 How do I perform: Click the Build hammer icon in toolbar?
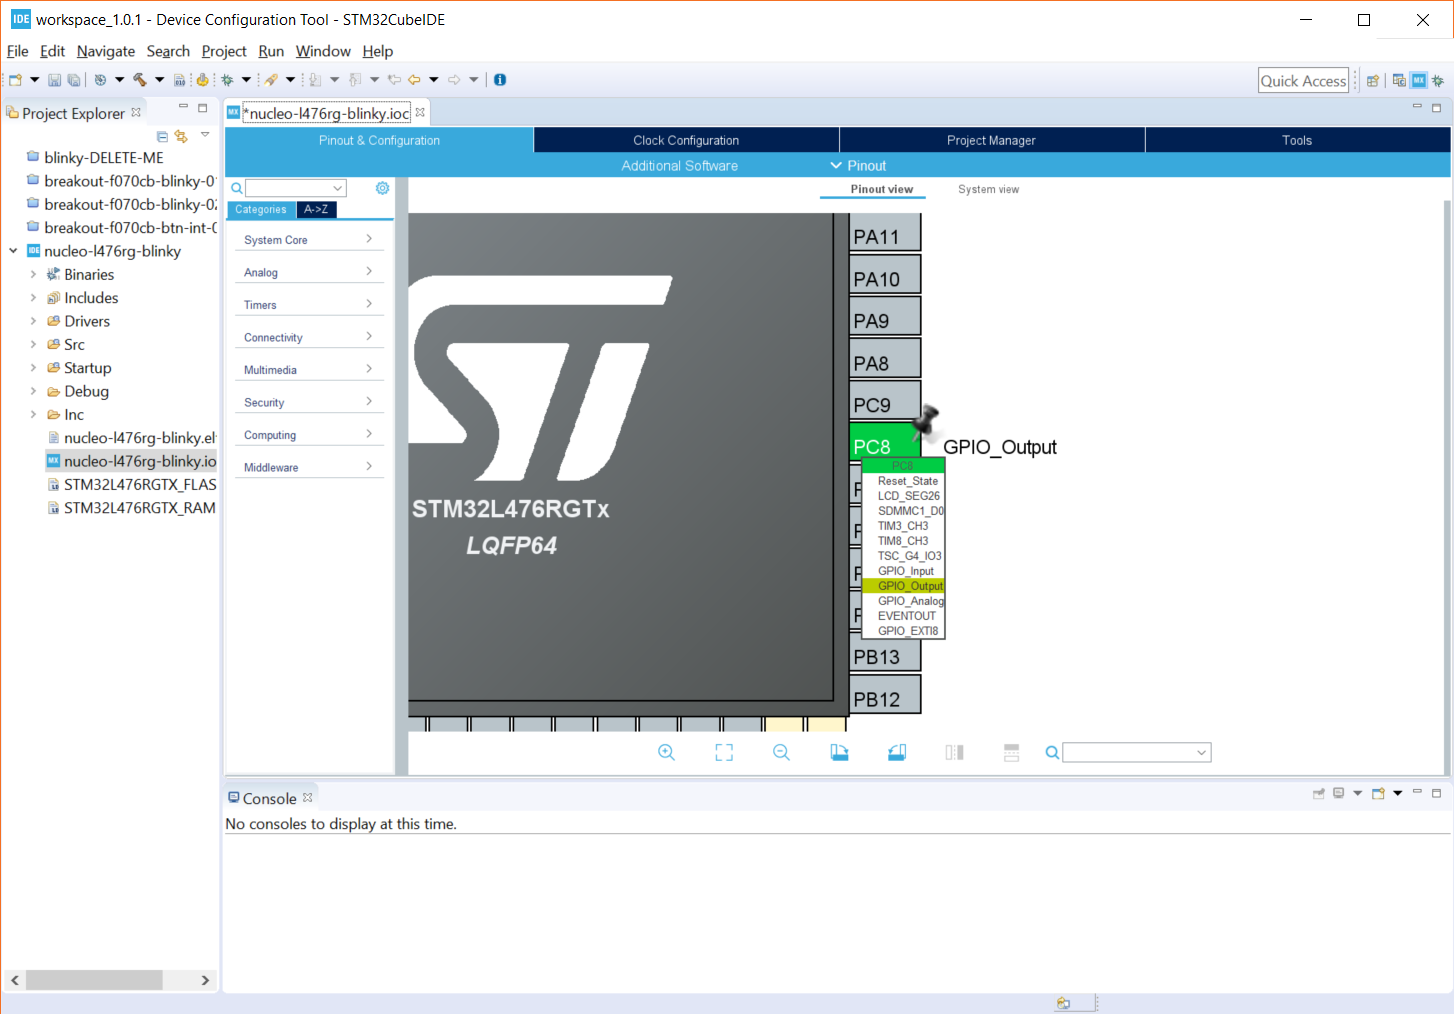click(x=141, y=79)
